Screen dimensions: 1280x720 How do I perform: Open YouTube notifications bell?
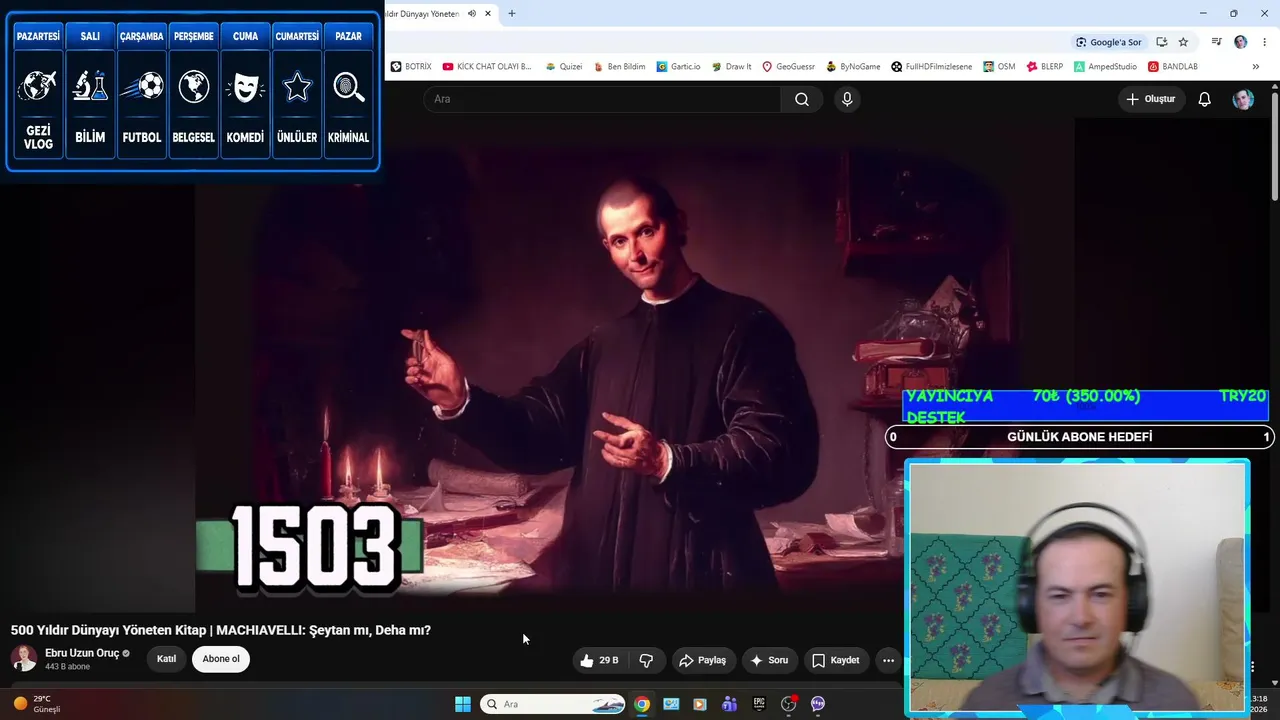tap(1205, 99)
